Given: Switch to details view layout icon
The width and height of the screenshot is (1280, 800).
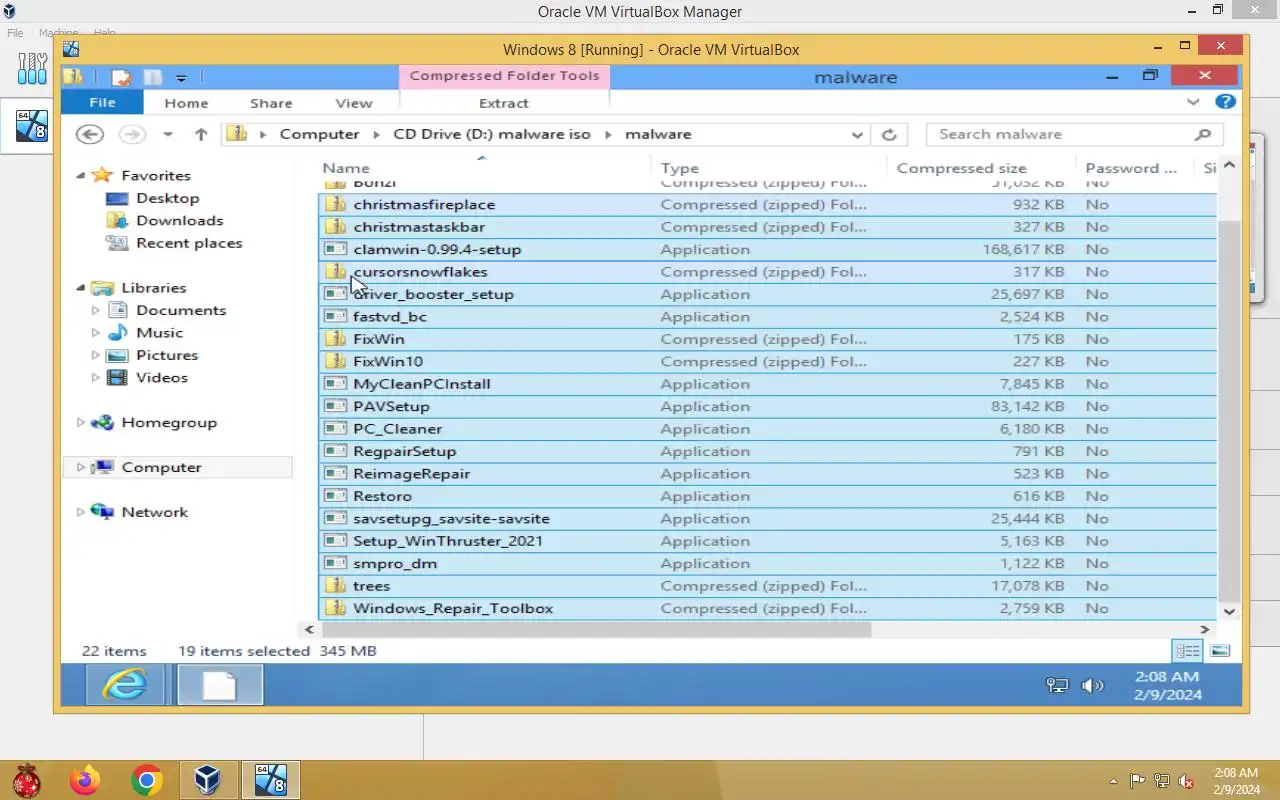Looking at the screenshot, I should [1187, 651].
